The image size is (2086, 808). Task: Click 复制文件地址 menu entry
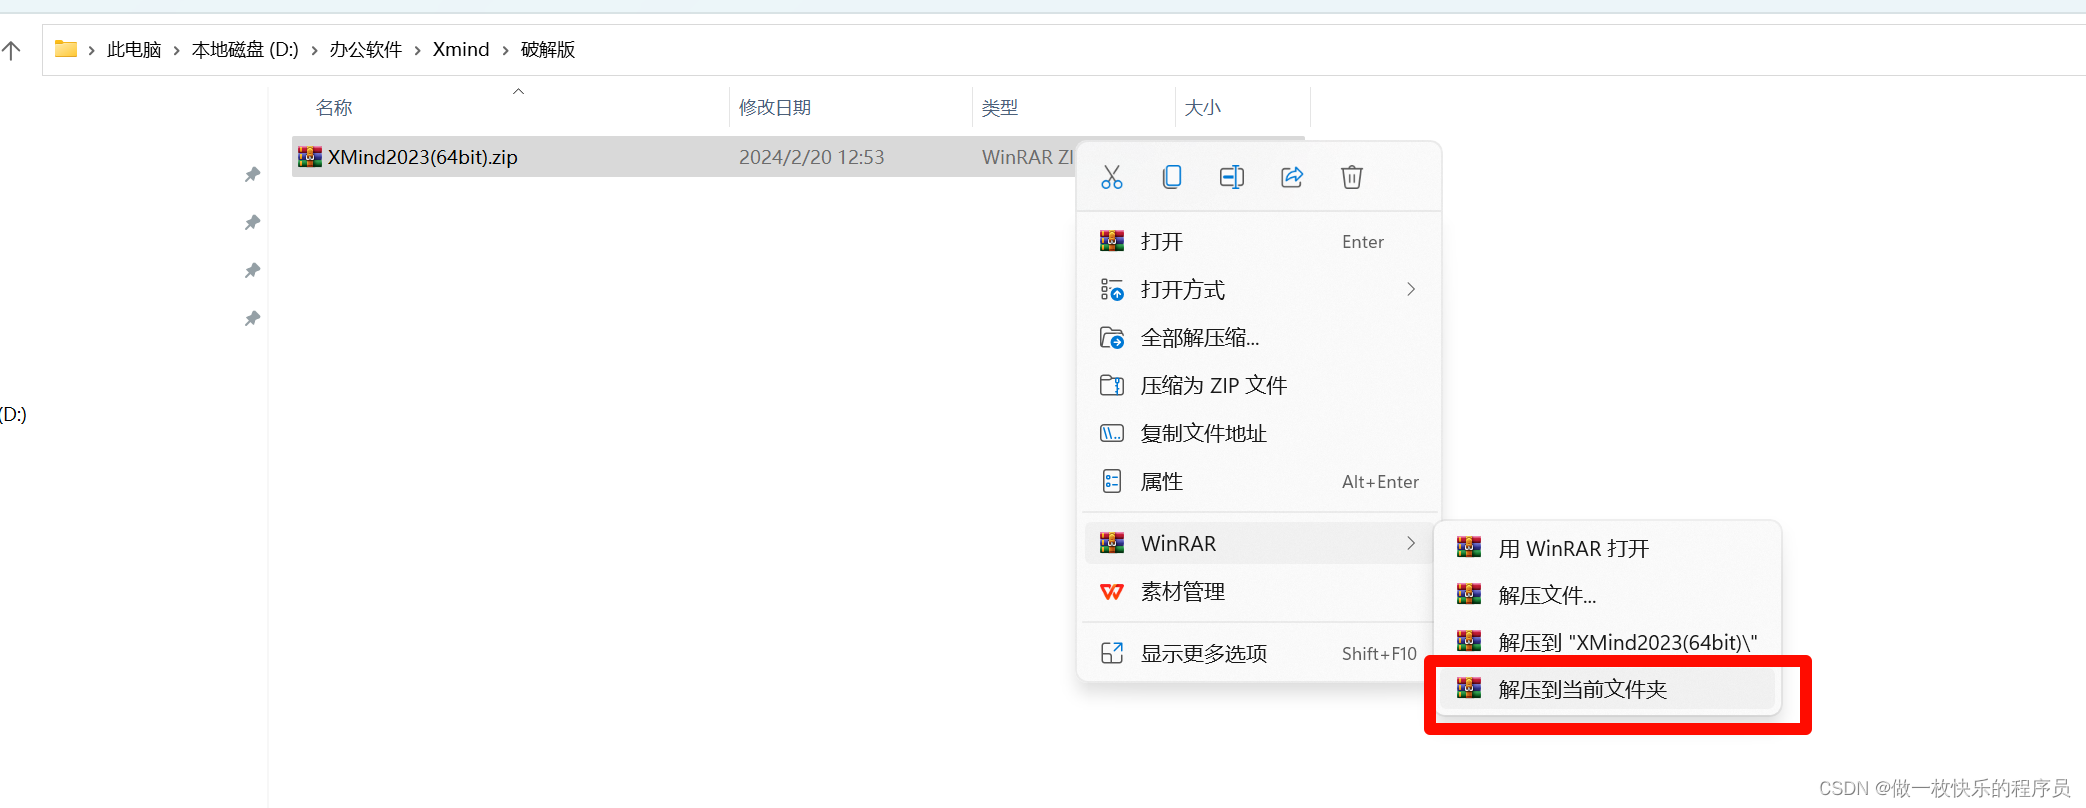tap(1259, 433)
